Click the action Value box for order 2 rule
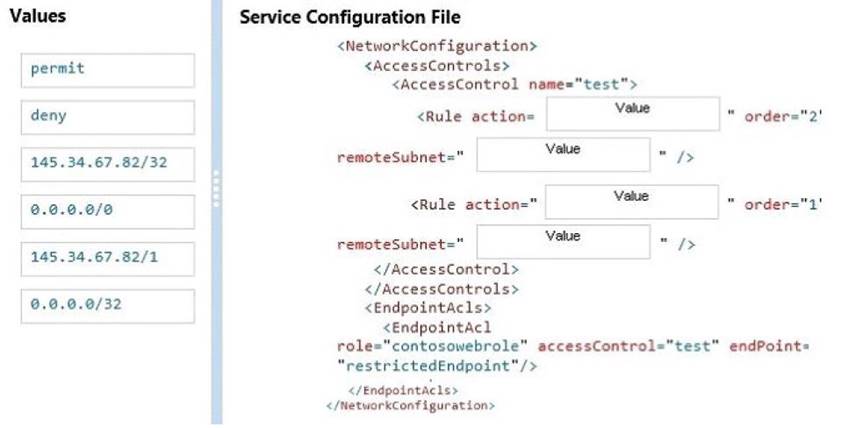The height and width of the screenshot is (428, 841). tap(632, 115)
